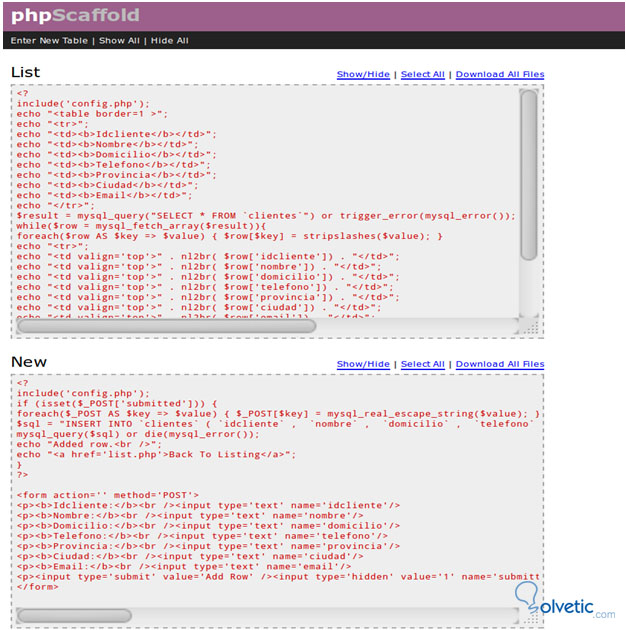The image size is (626, 630).
Task: Click the Back To Listing echo line
Action: (156, 454)
